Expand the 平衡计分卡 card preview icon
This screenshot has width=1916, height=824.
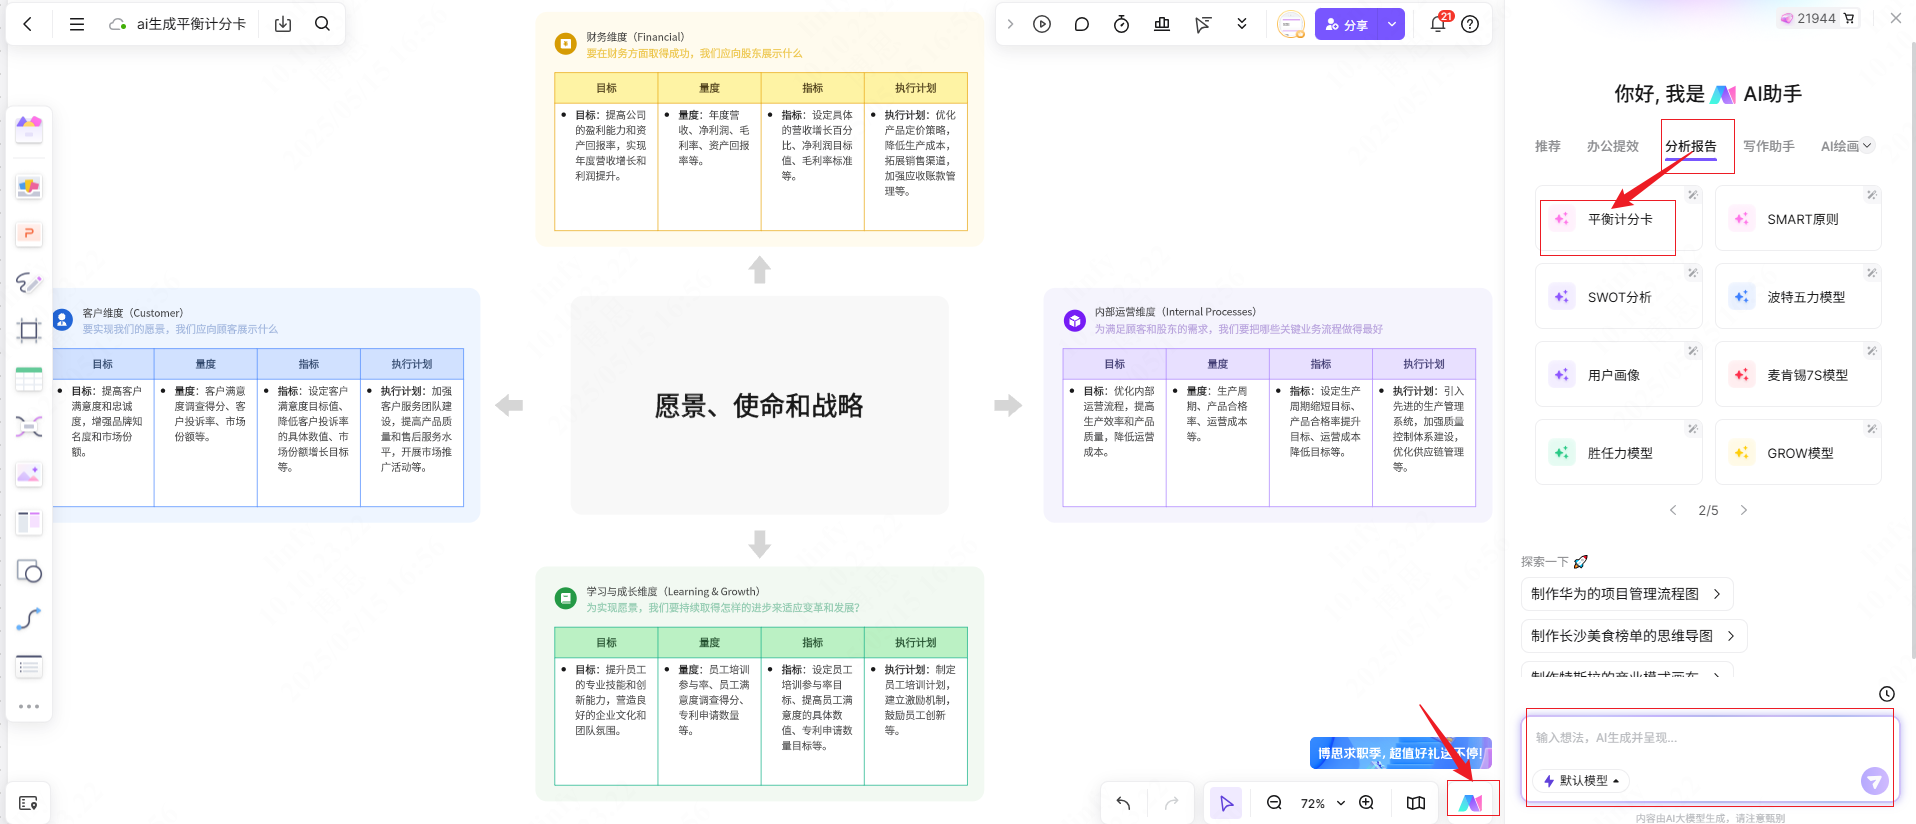coord(1692,195)
